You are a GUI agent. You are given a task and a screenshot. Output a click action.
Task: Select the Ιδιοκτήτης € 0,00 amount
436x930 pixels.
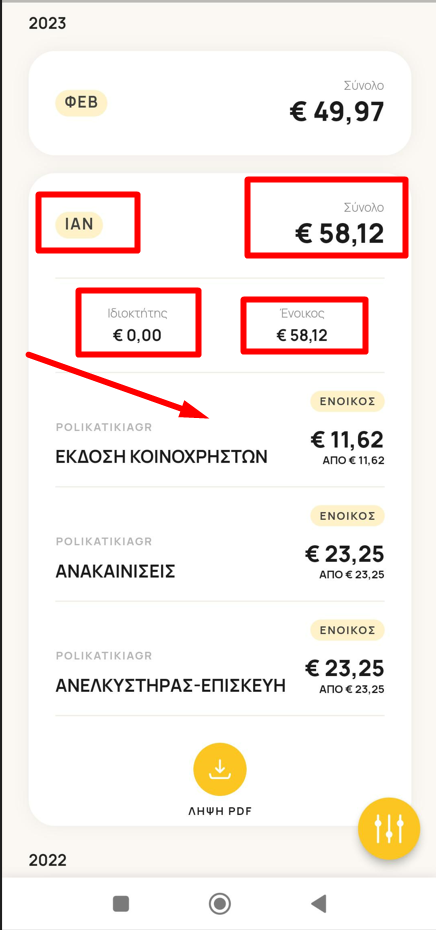(x=137, y=336)
